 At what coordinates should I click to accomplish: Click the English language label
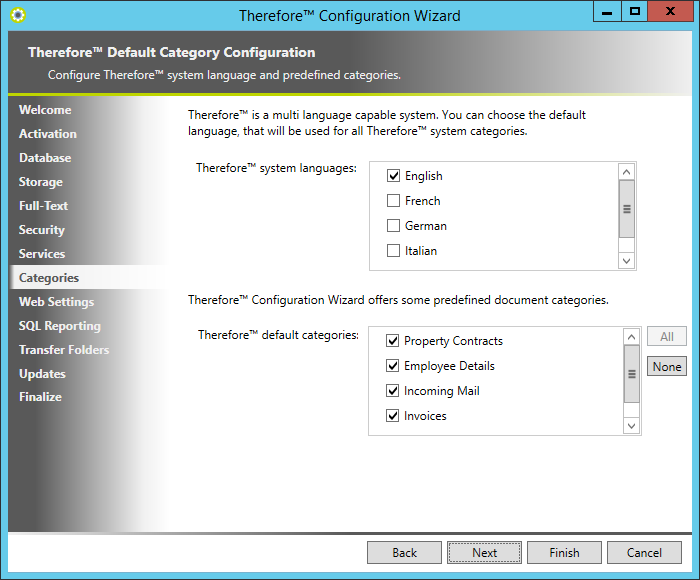point(424,176)
